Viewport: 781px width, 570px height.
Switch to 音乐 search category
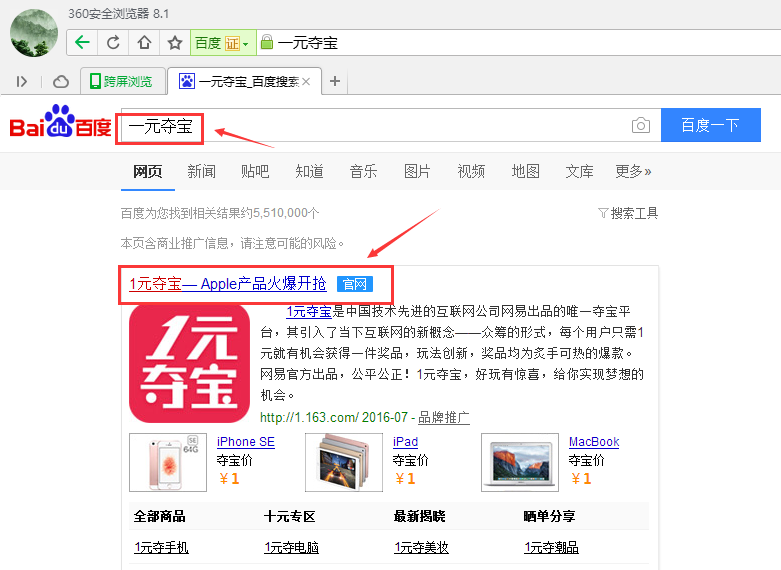(x=363, y=171)
